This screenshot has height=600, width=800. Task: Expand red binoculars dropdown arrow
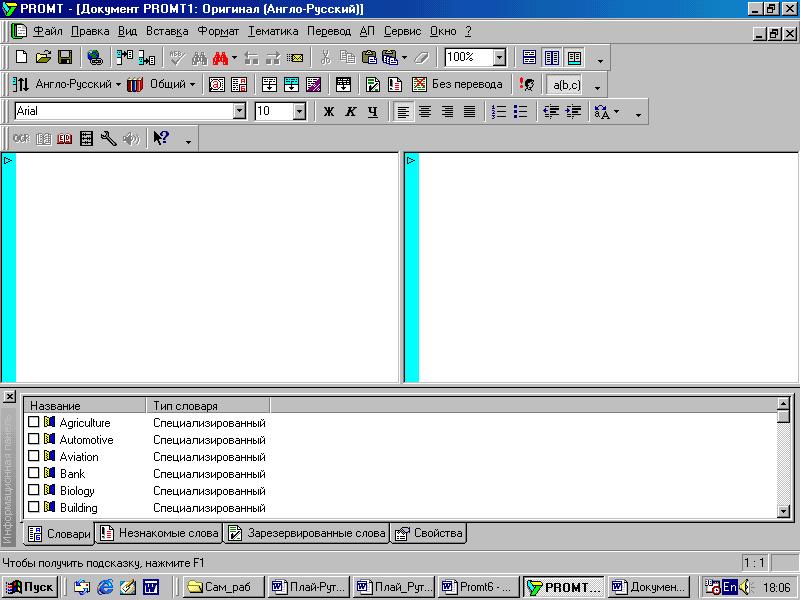pyautogui.click(x=234, y=58)
